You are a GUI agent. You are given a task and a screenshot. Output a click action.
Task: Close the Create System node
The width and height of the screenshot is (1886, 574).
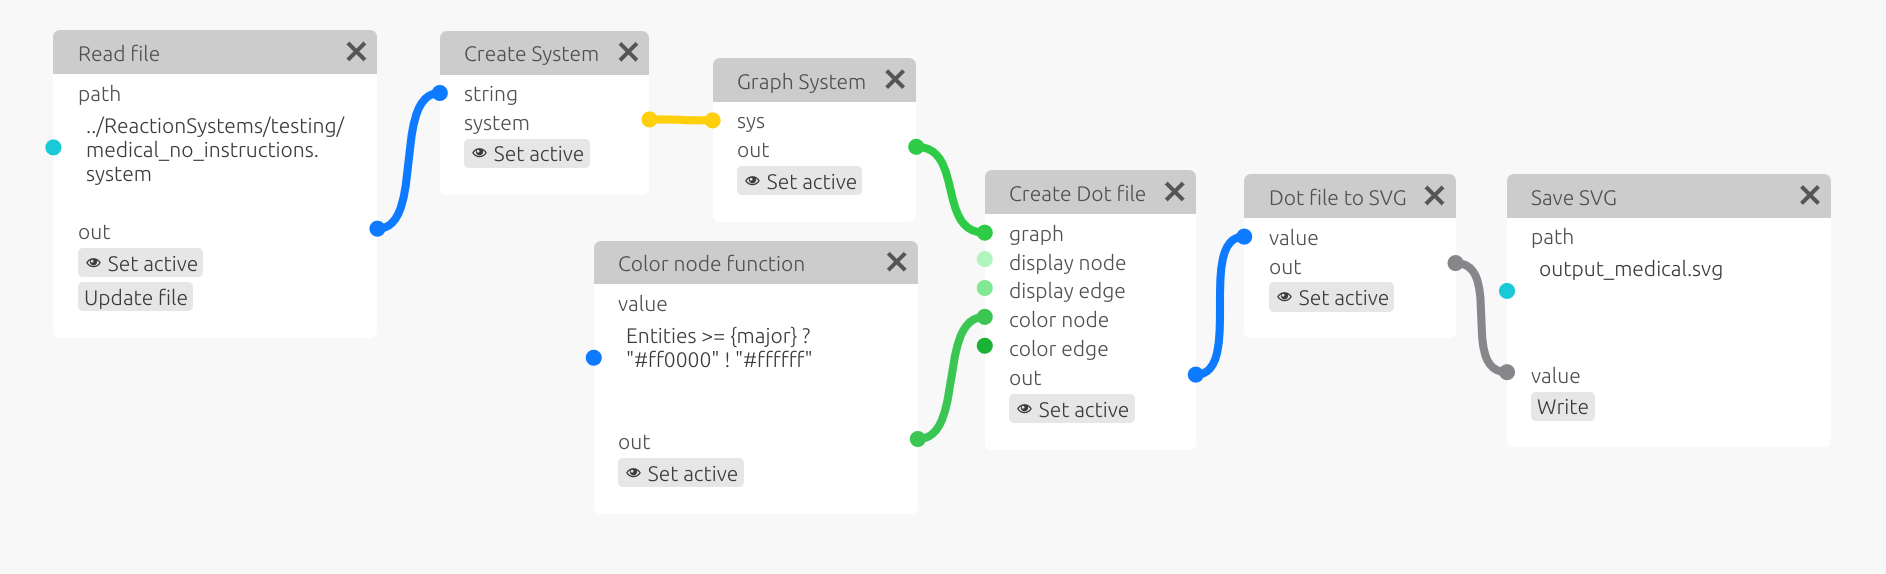pyautogui.click(x=628, y=52)
